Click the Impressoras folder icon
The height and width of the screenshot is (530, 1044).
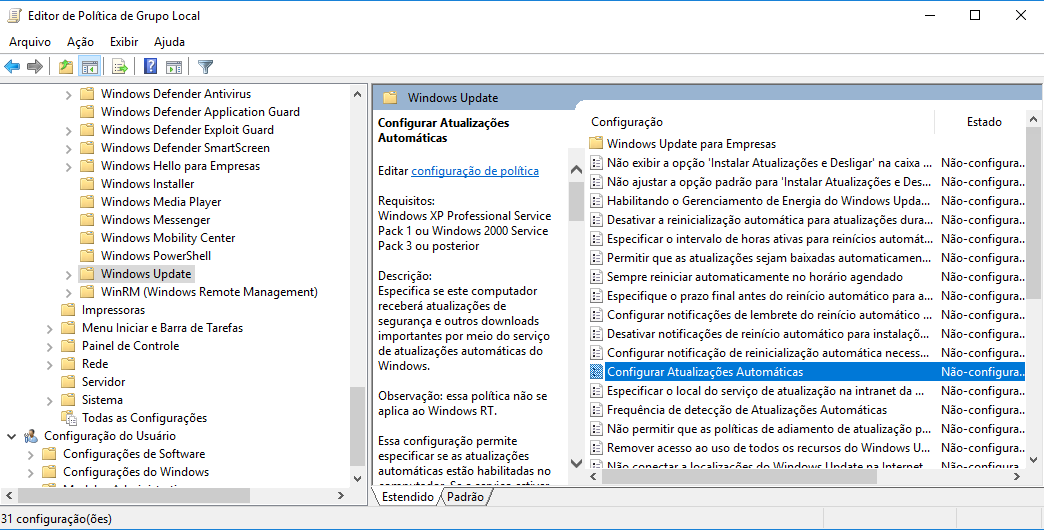68,310
